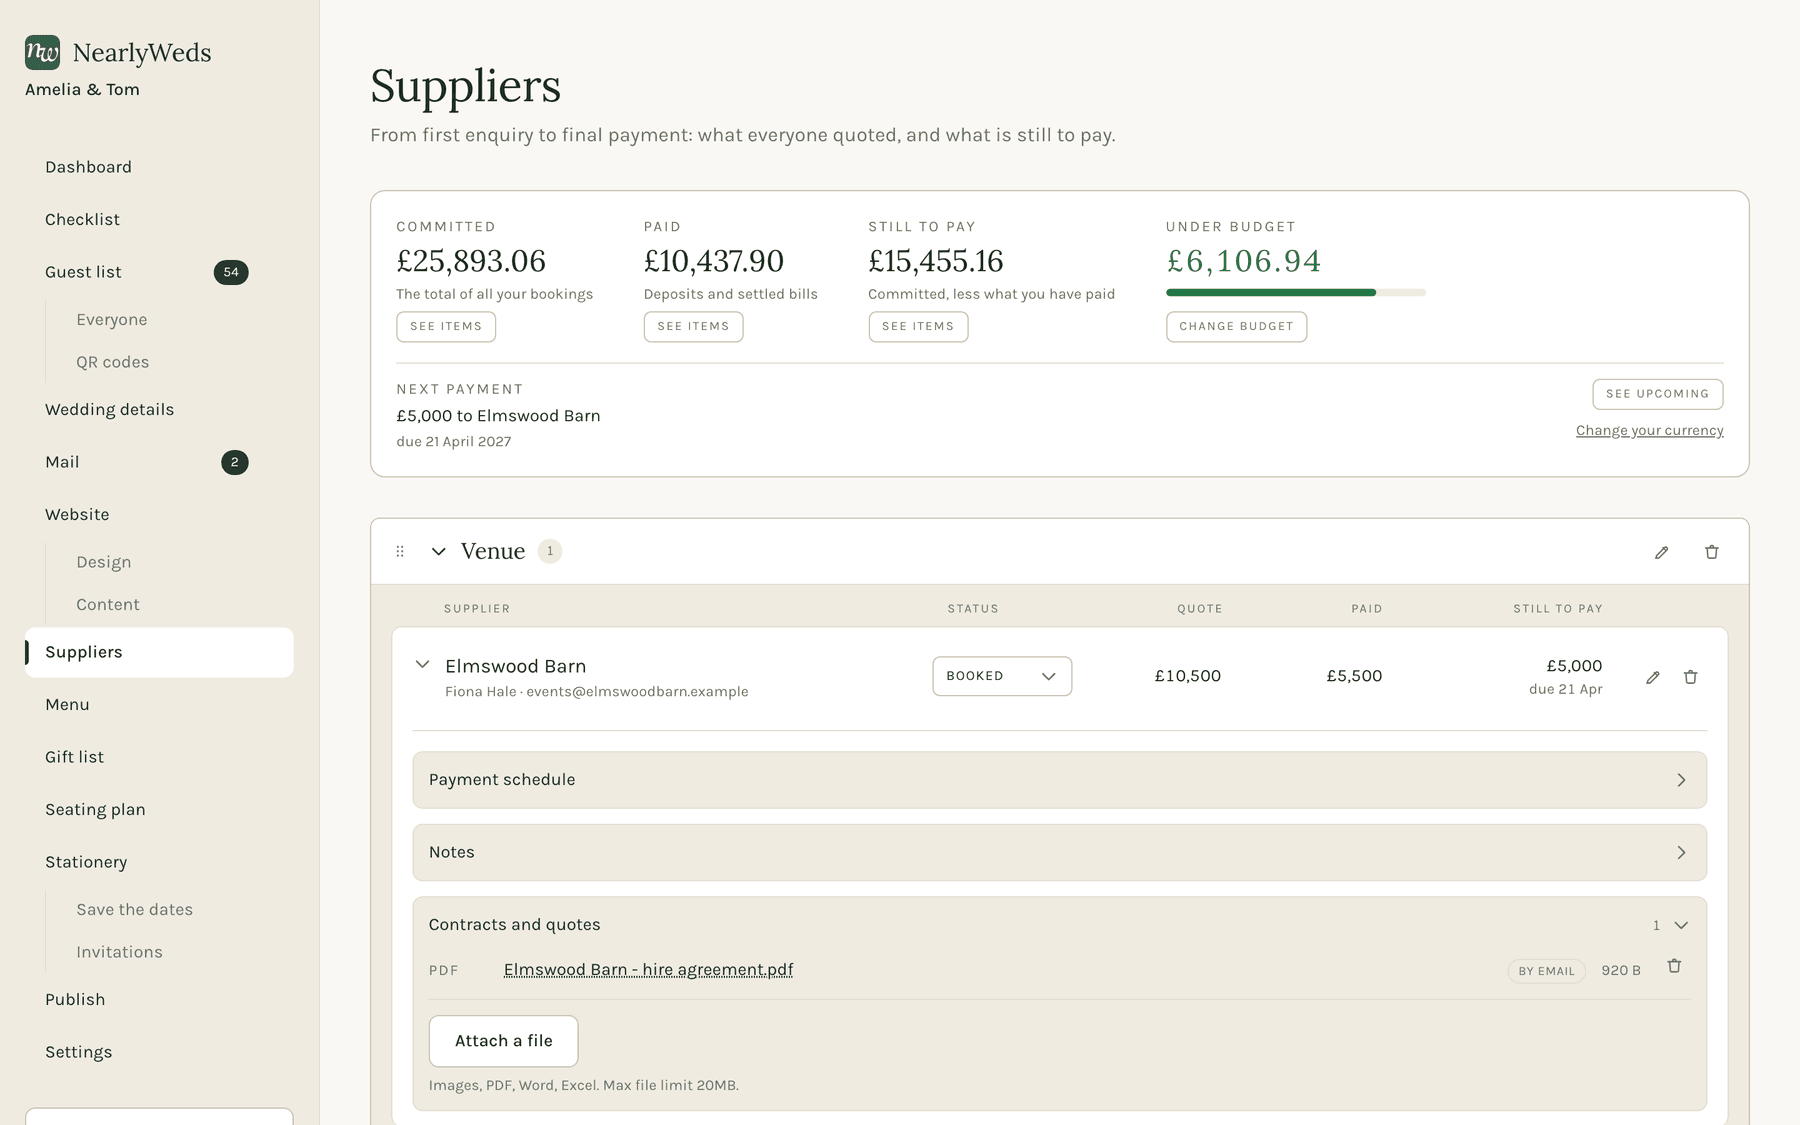Open the Website section

tap(77, 514)
